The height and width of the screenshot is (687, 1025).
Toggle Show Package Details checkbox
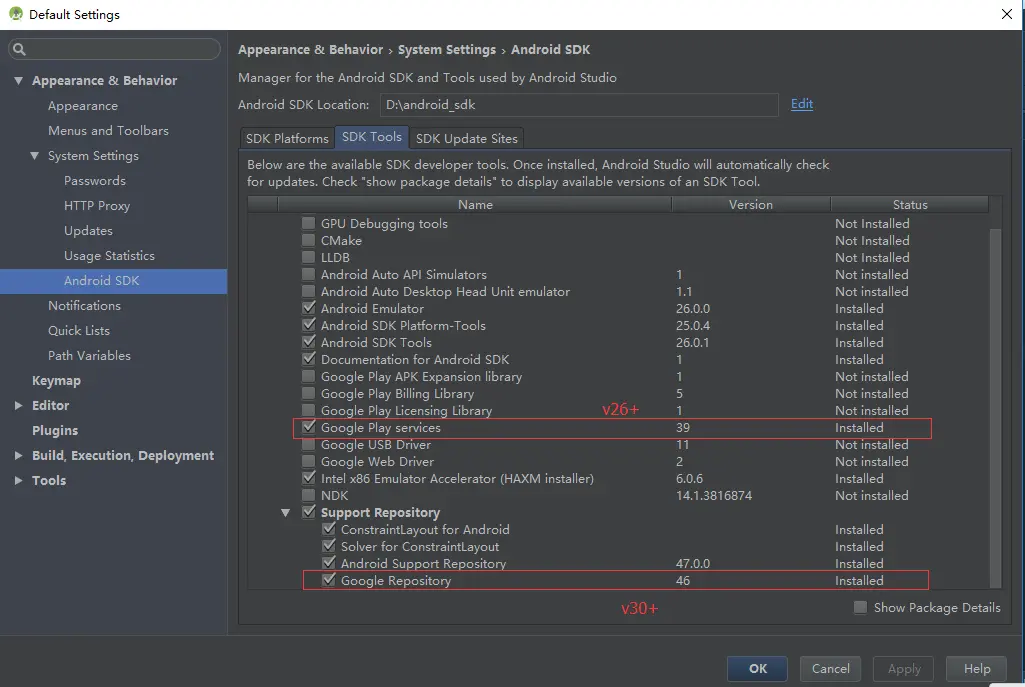click(x=860, y=608)
